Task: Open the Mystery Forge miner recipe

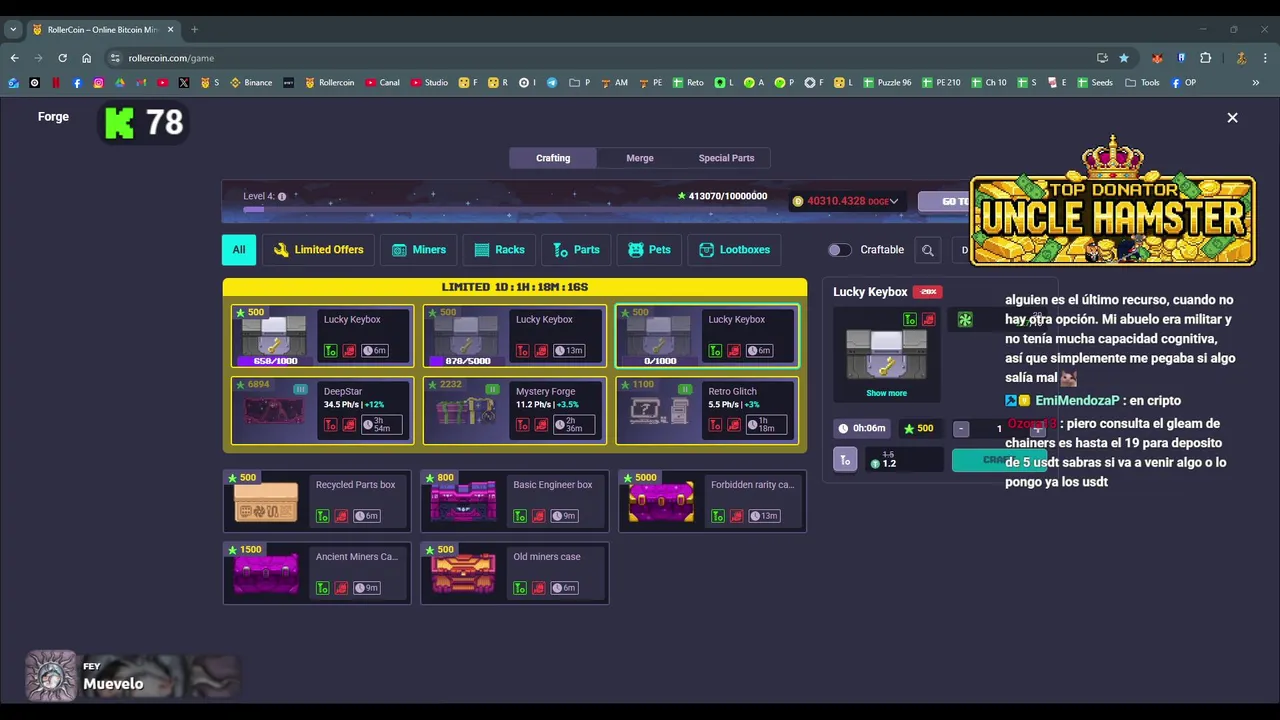Action: [514, 410]
